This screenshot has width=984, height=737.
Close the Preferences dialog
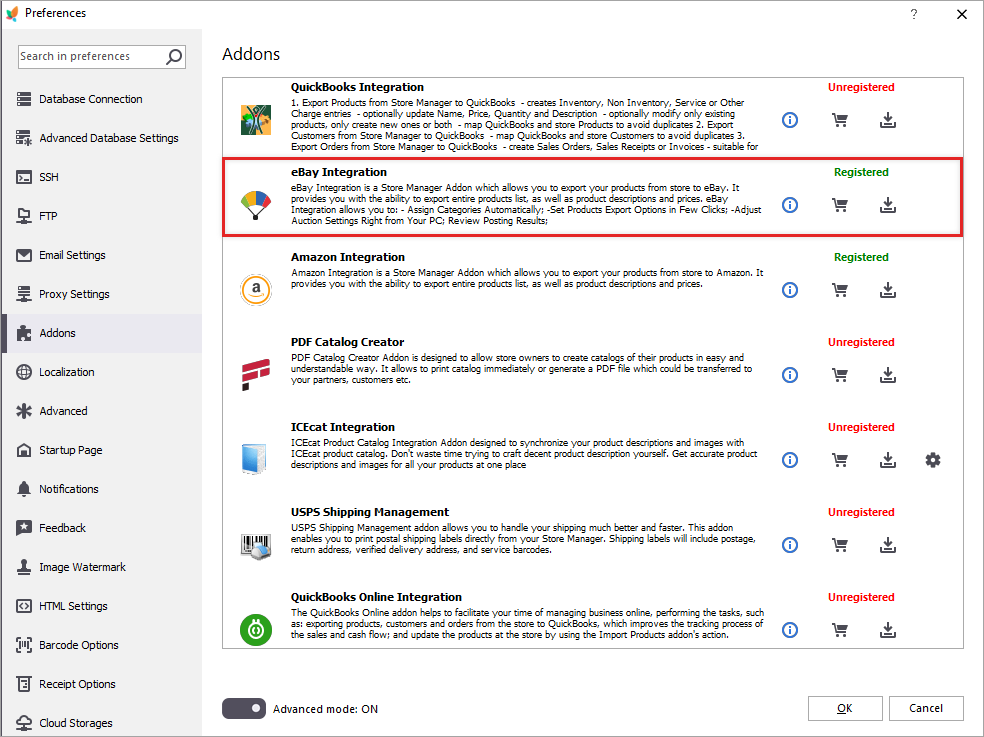pyautogui.click(x=961, y=14)
